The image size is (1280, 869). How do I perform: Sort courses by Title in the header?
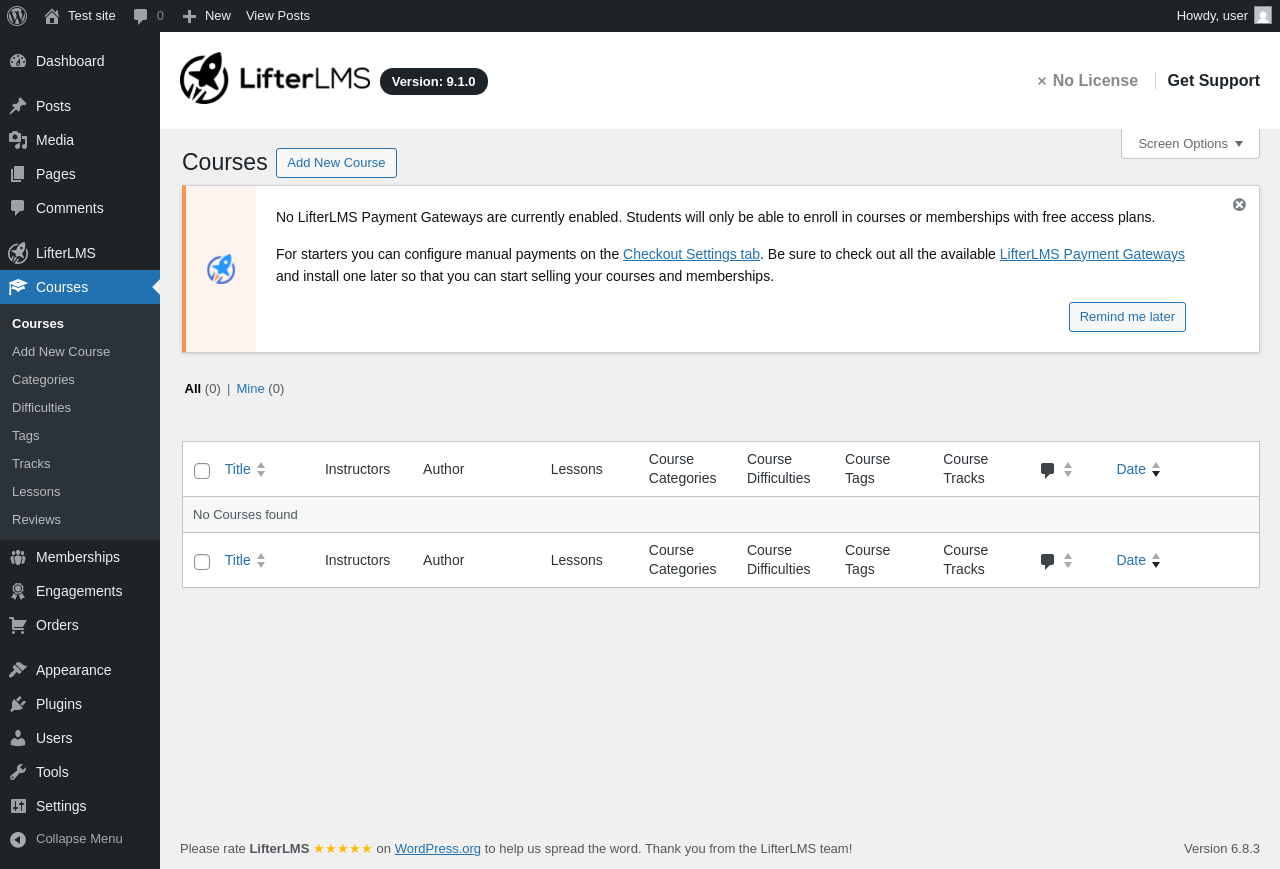coord(238,469)
